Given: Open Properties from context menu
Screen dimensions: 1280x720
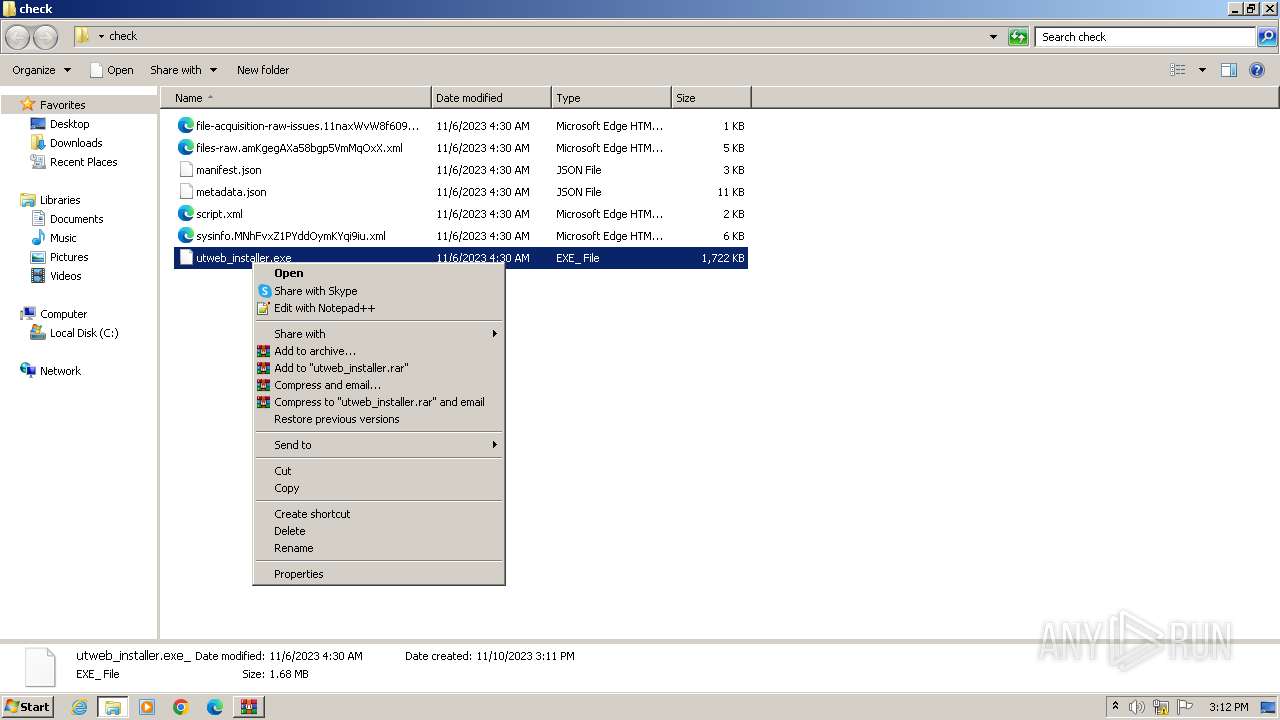Looking at the screenshot, I should tap(378, 574).
